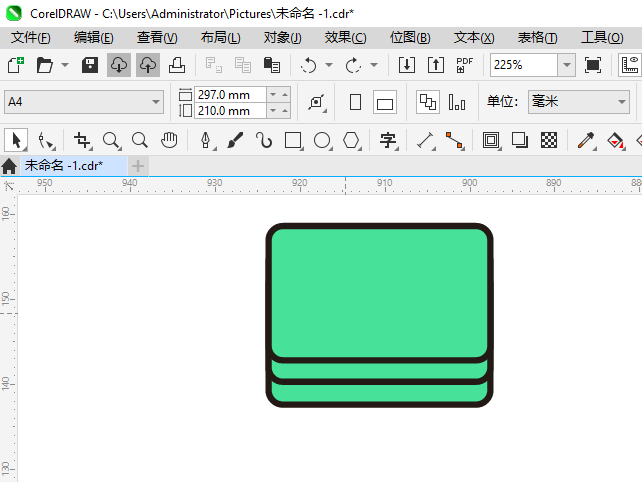Click the Print icon
642x482 pixels.
(x=177, y=65)
